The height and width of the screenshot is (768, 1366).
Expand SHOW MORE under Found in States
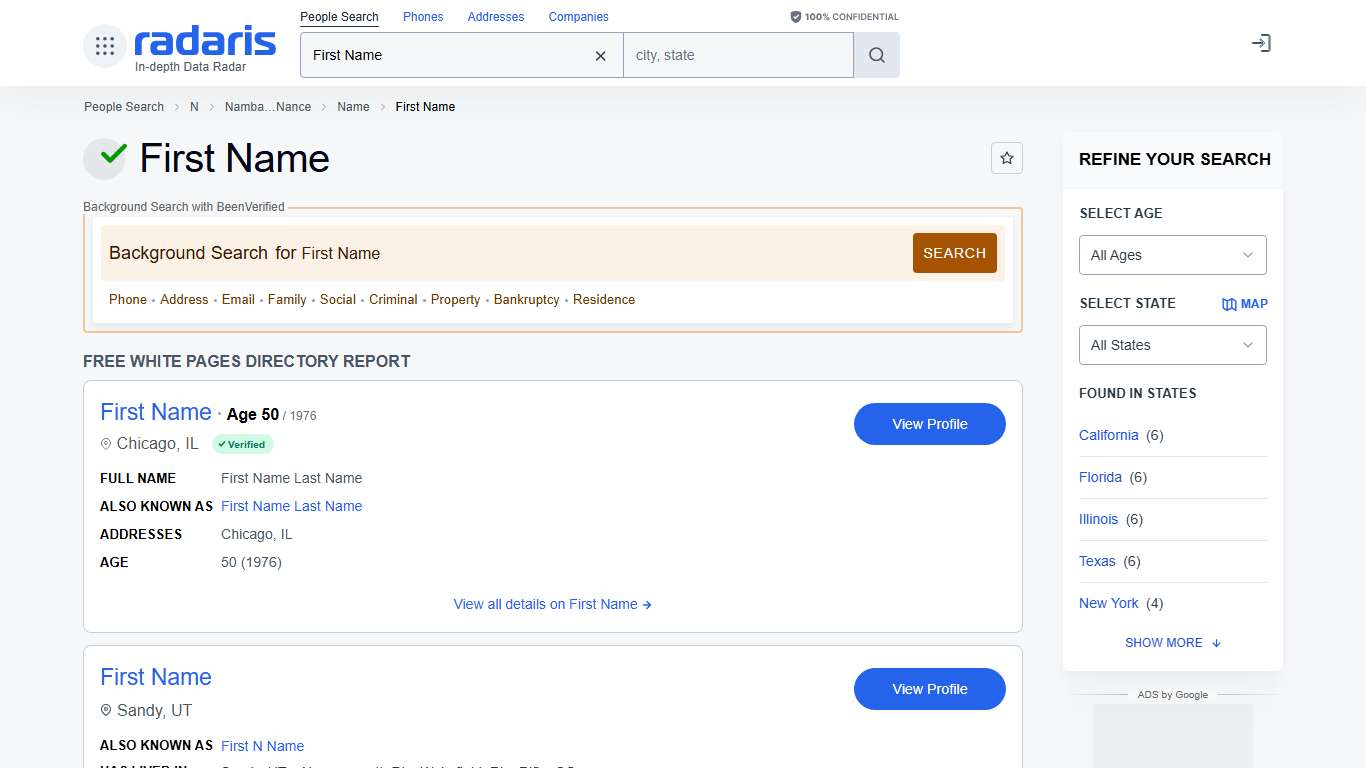click(1172, 642)
